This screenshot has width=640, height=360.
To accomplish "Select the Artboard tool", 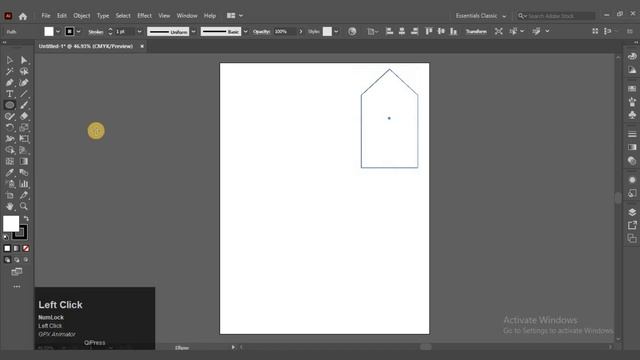I will (9, 195).
